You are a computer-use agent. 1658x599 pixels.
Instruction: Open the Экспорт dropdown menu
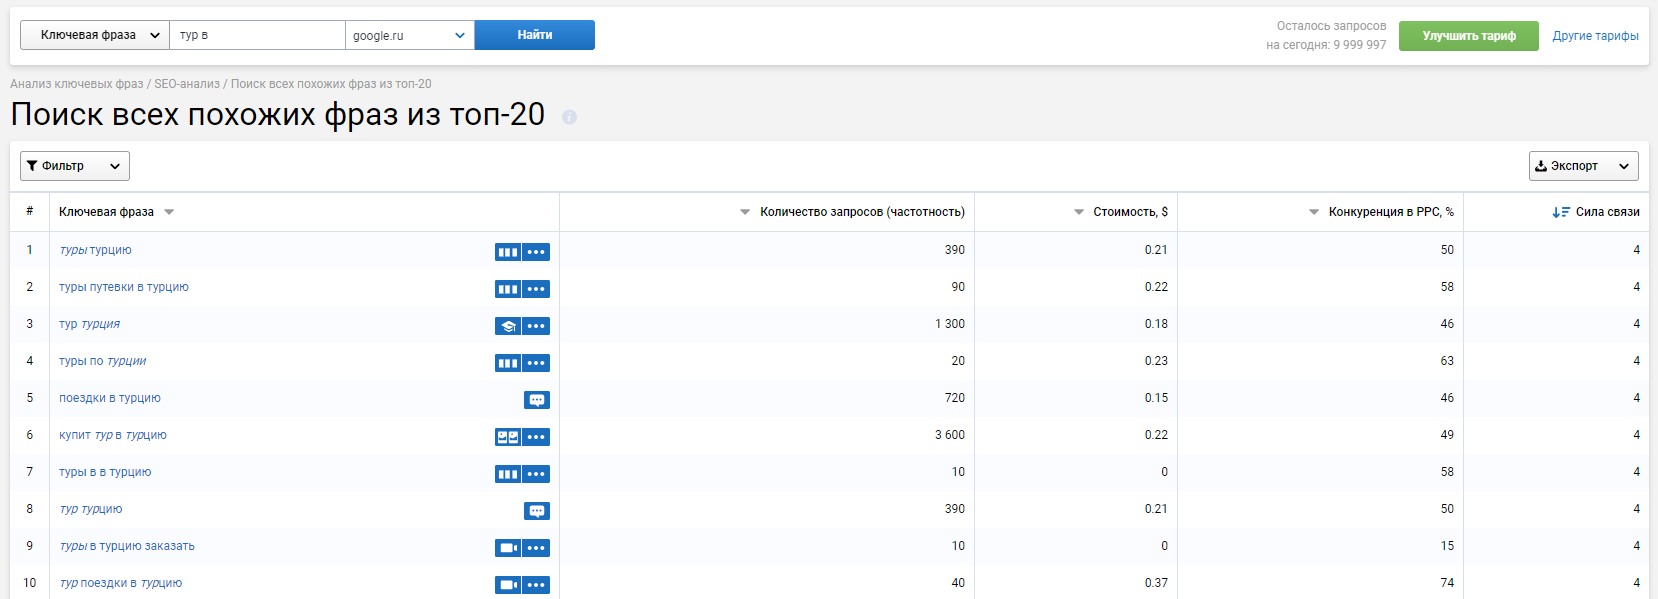click(x=1583, y=166)
